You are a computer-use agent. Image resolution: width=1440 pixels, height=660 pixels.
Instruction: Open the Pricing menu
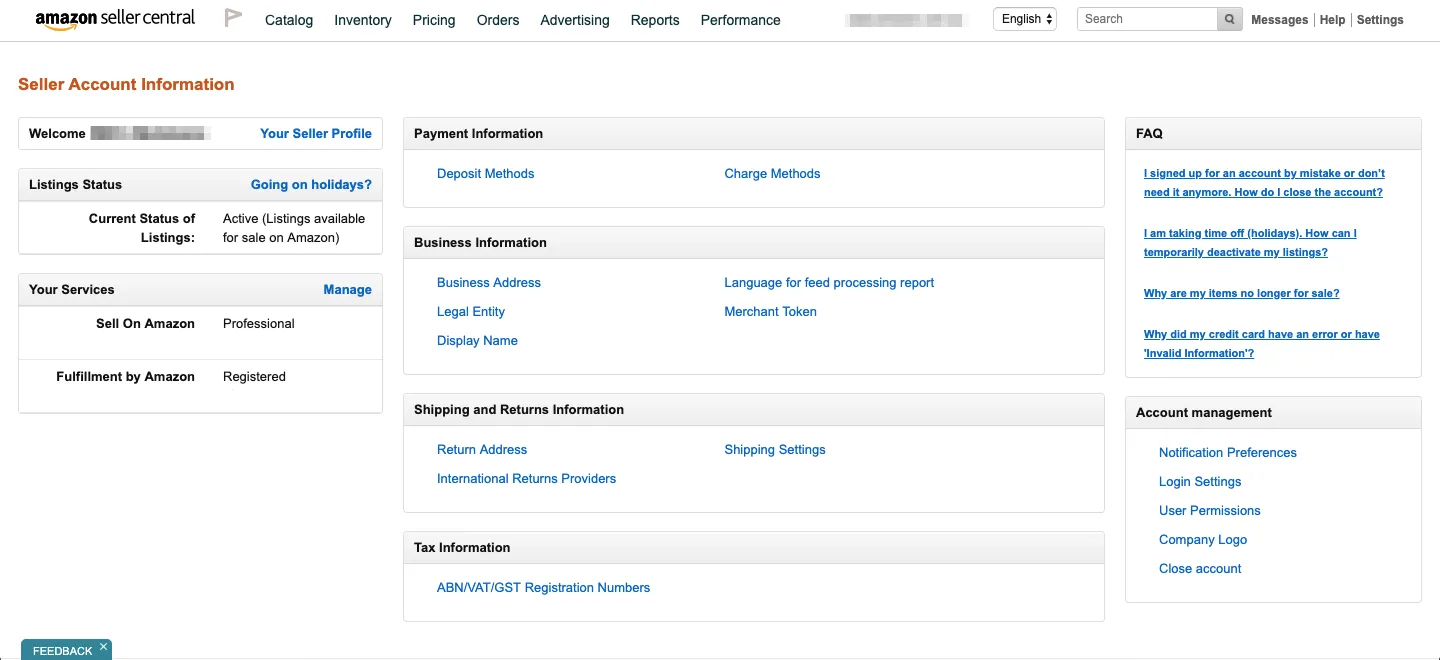tap(434, 20)
